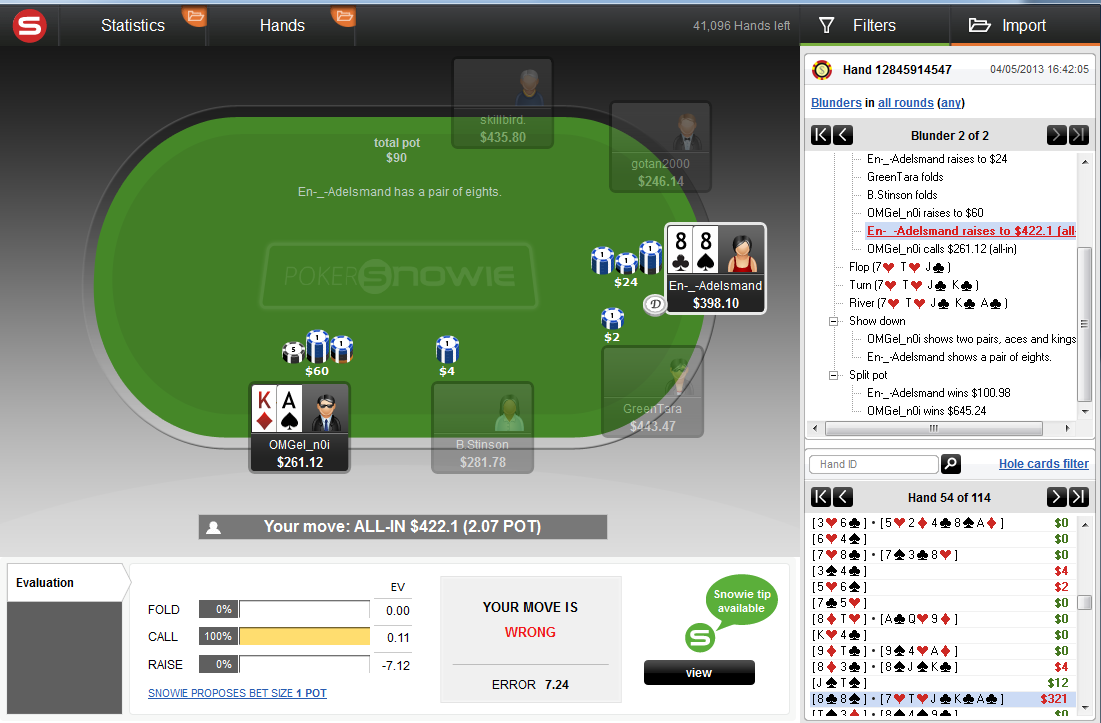Image resolution: width=1101 pixels, height=723 pixels.
Task: Click Snowie proposes bet size link
Action: click(x=237, y=693)
